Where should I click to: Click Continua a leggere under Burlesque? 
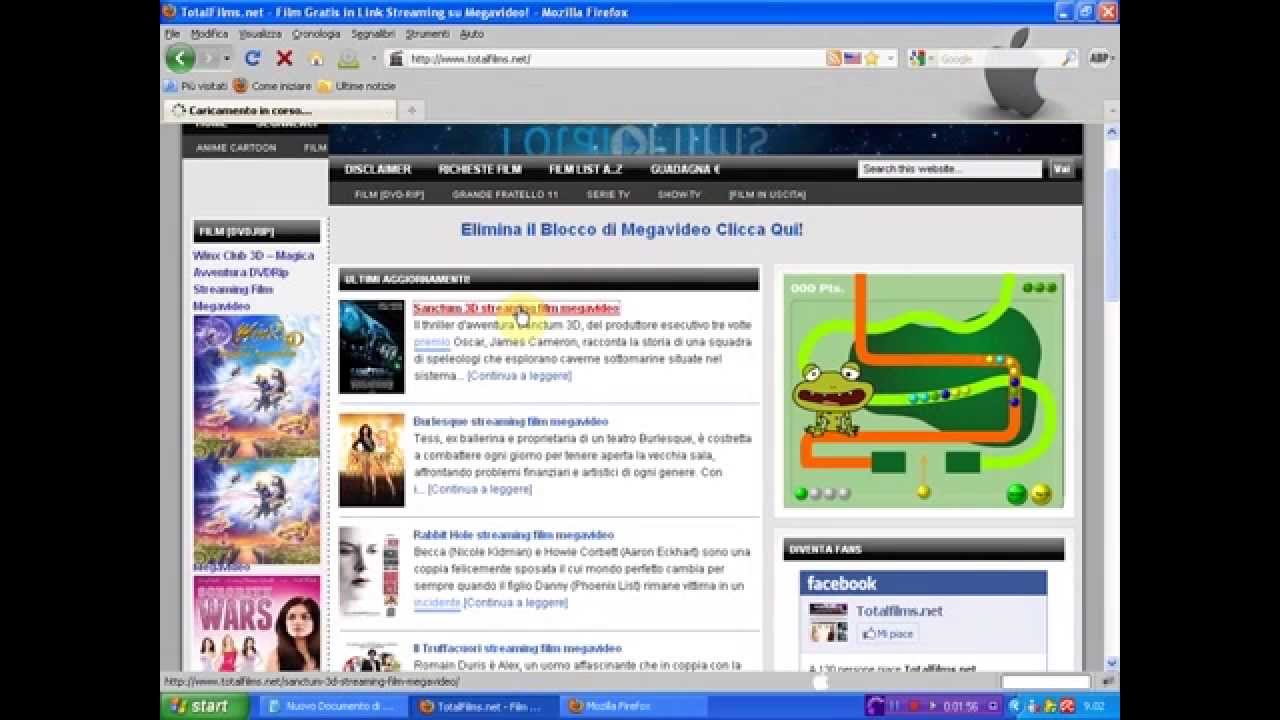tap(480, 489)
